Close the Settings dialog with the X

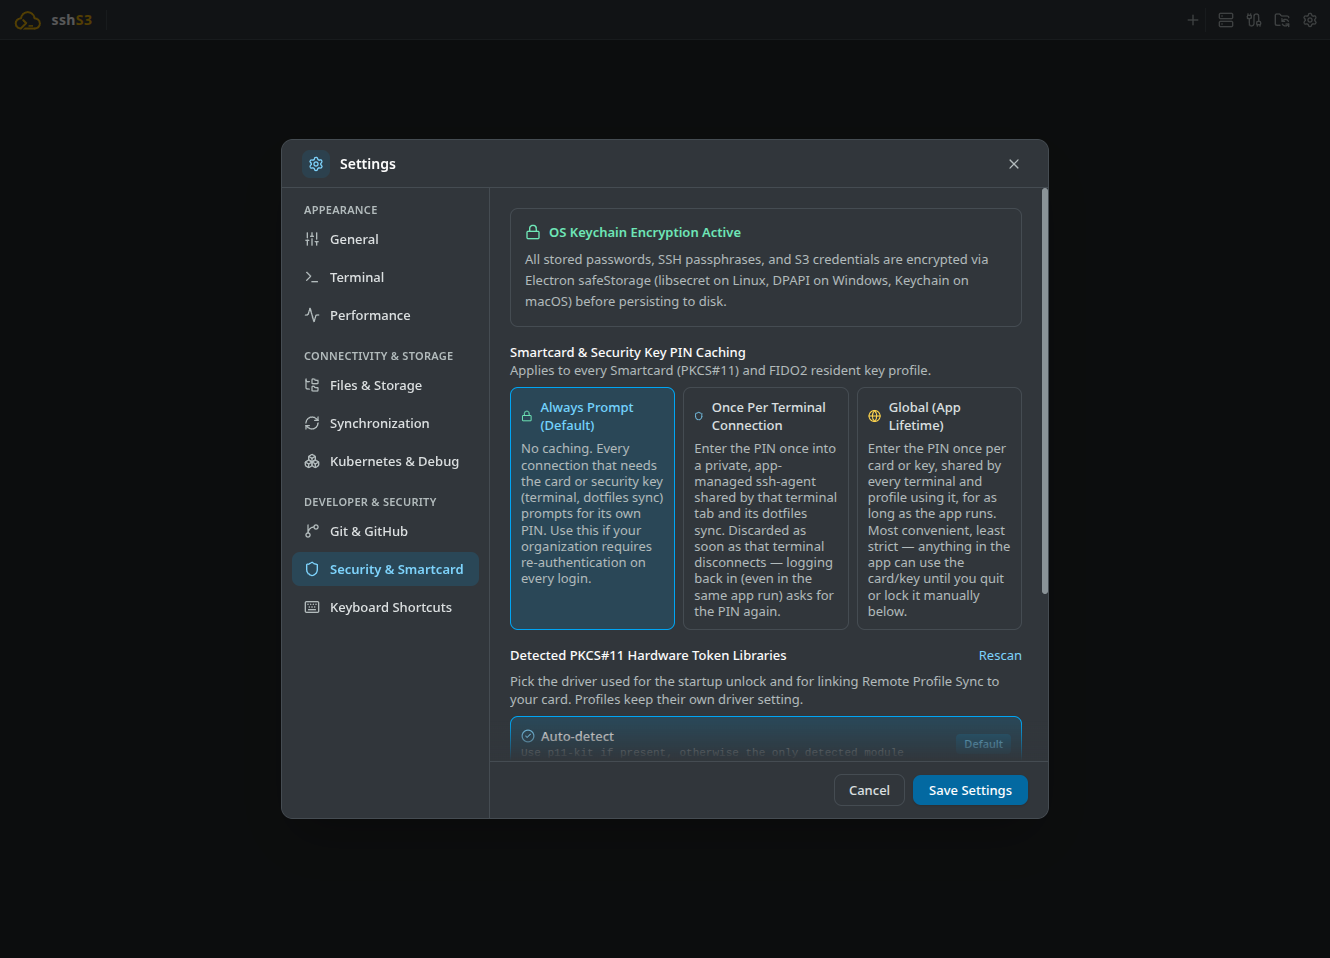[1014, 164]
